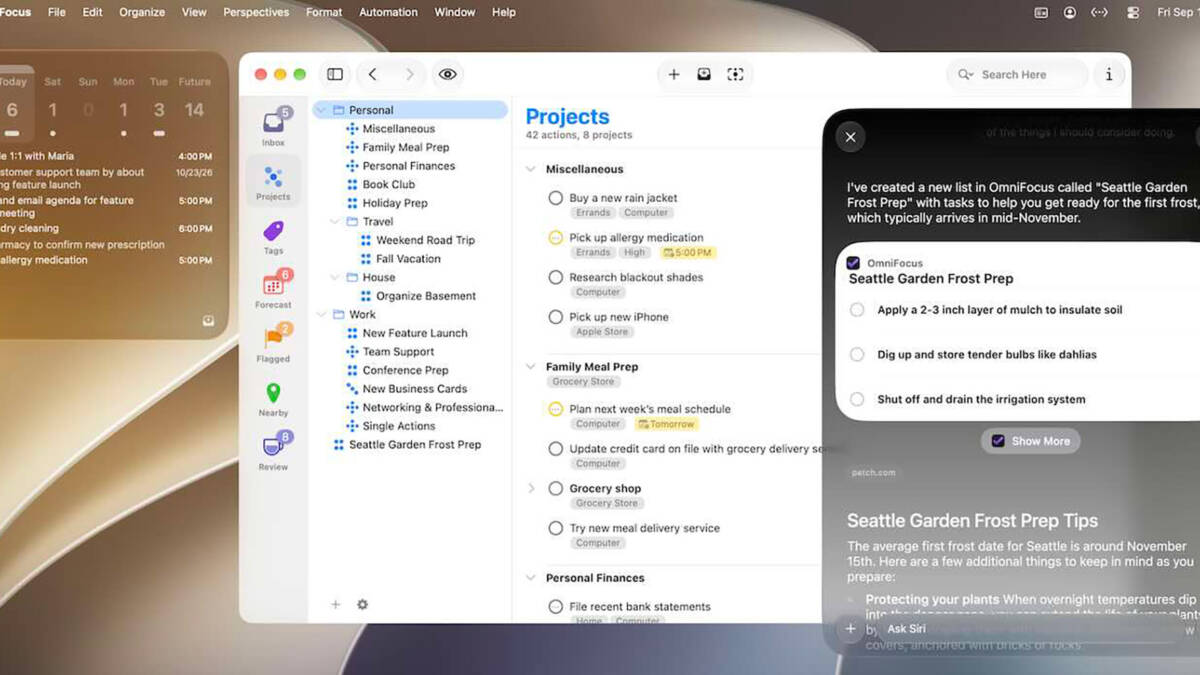Screen dimensions: 1200x675
Task: Open the View menu
Action: [x=194, y=12]
